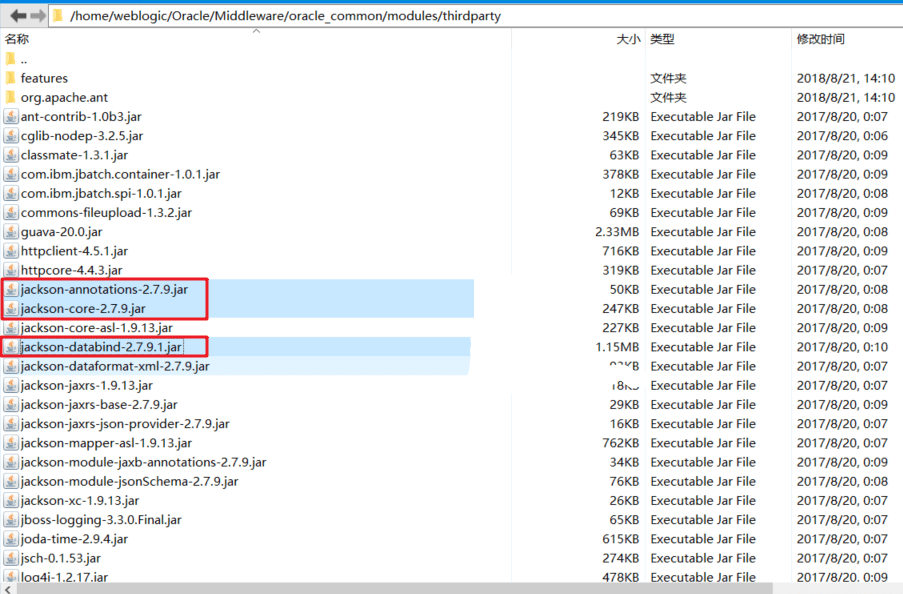Click the file name jsch-0.1.53.jar
The height and width of the screenshot is (594, 903).
click(x=60, y=558)
